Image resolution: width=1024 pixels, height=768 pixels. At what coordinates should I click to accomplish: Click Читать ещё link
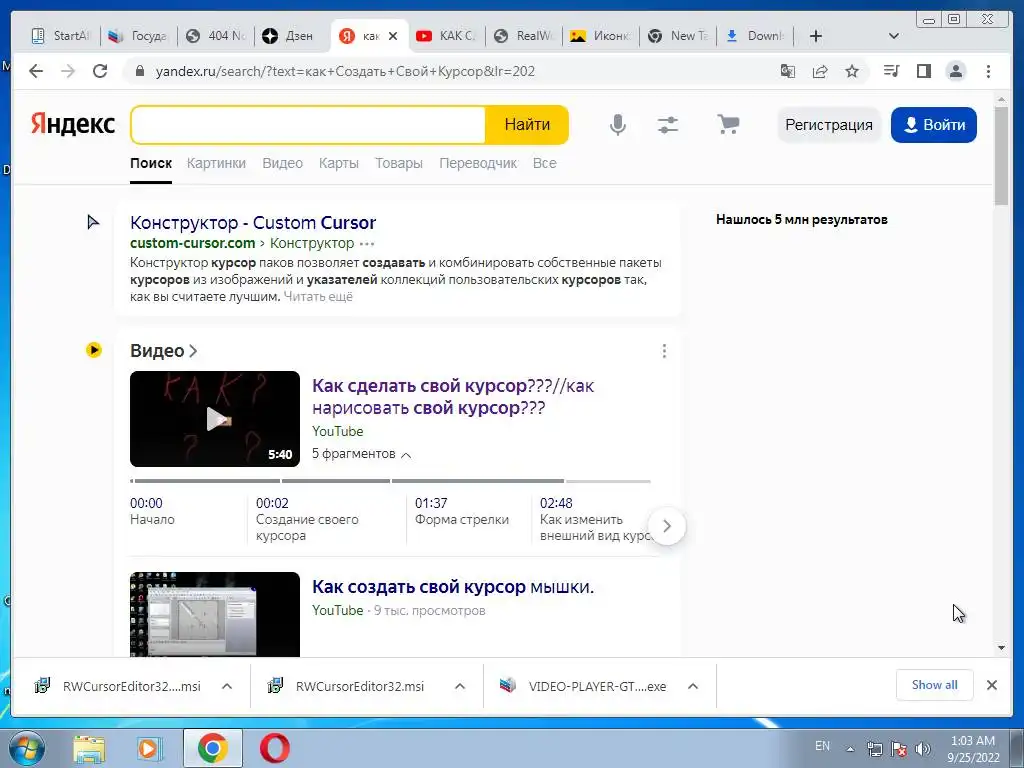pyautogui.click(x=318, y=296)
